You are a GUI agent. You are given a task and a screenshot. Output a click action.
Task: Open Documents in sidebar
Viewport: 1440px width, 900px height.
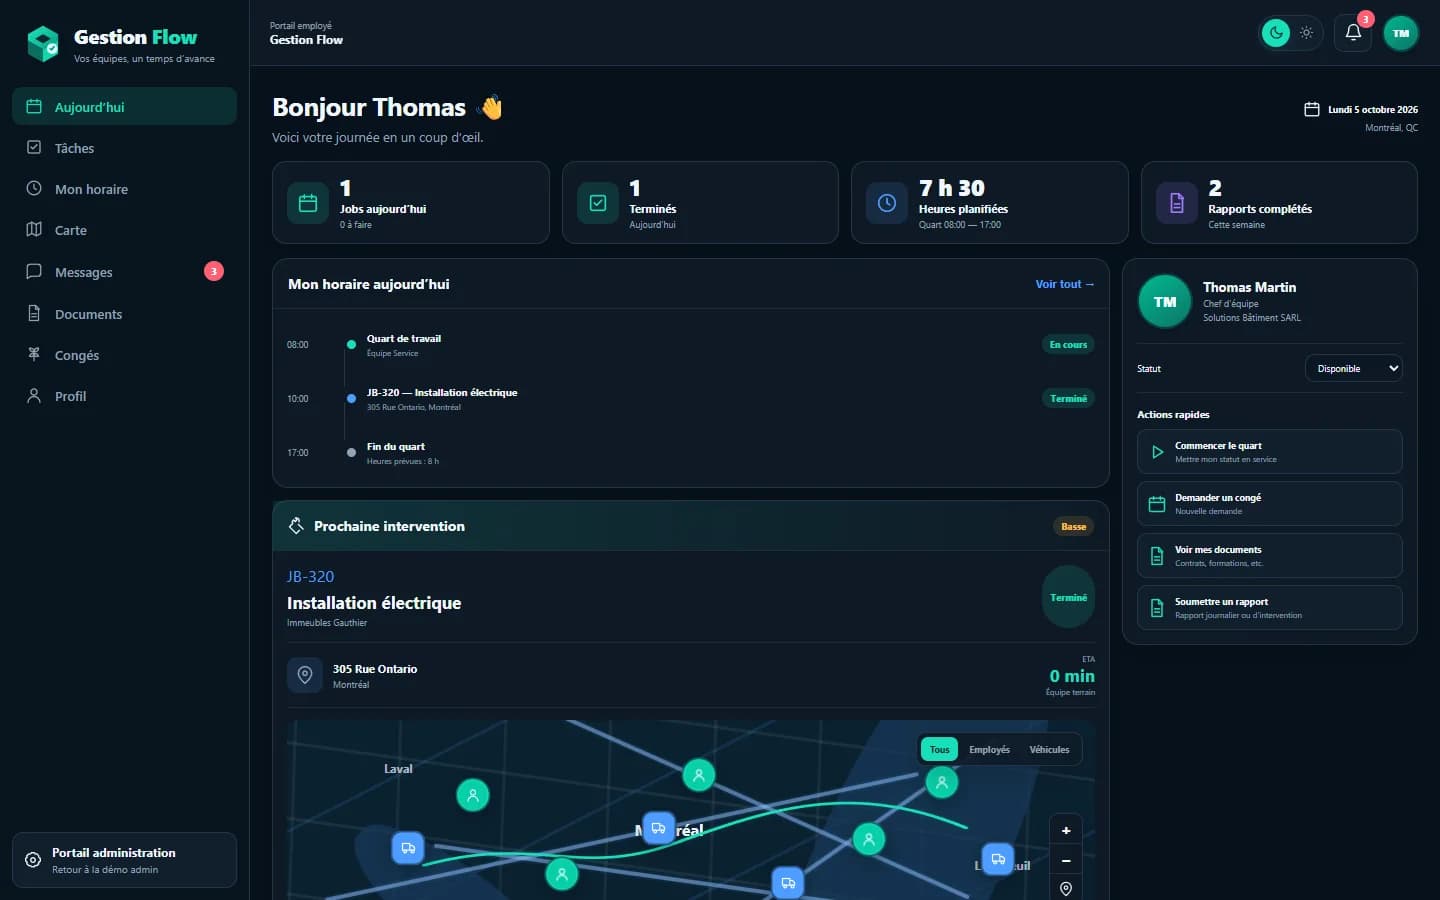(124, 314)
